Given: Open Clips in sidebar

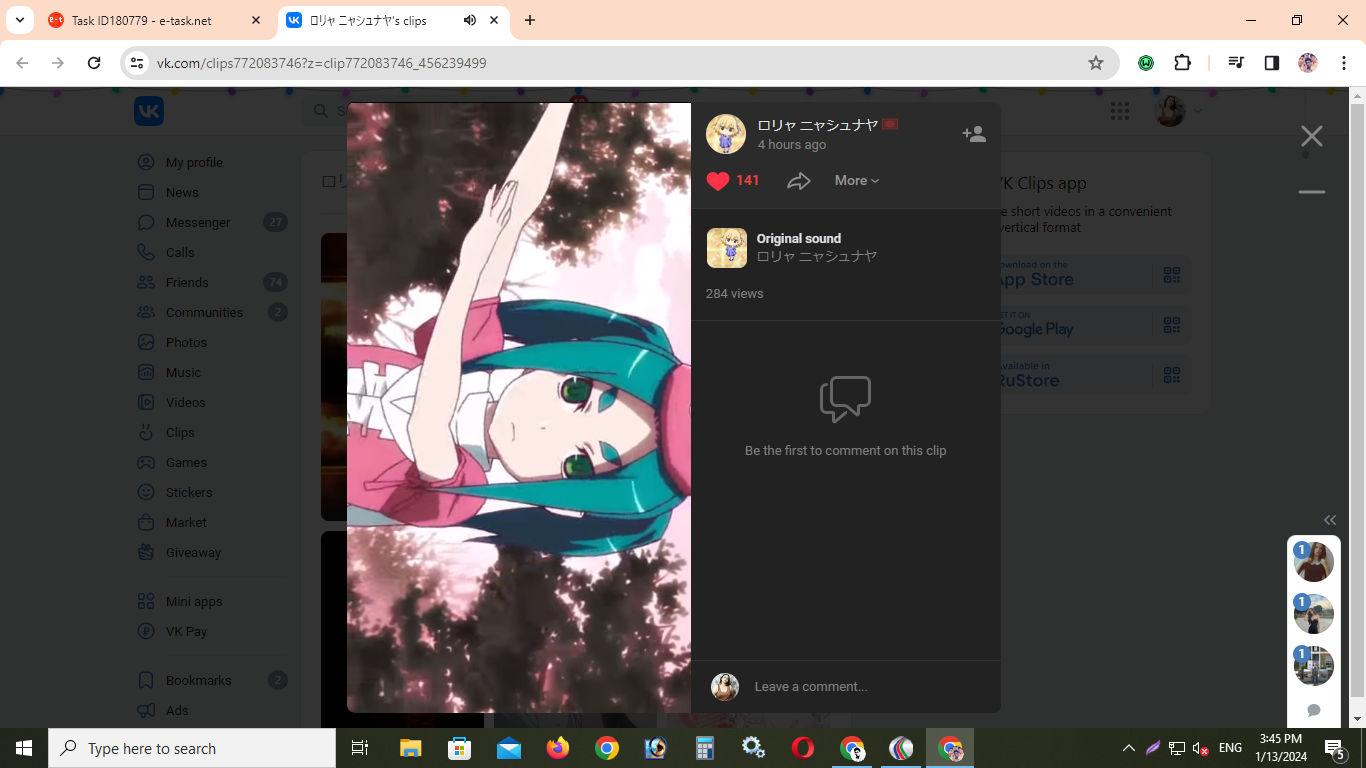Looking at the screenshot, I should 180,432.
